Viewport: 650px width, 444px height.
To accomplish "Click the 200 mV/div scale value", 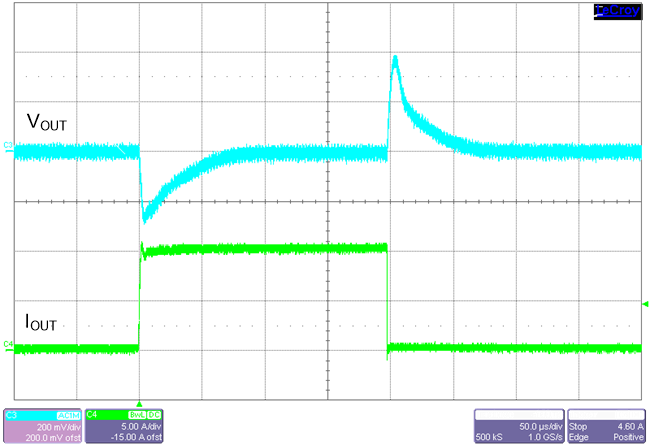I will [59, 427].
